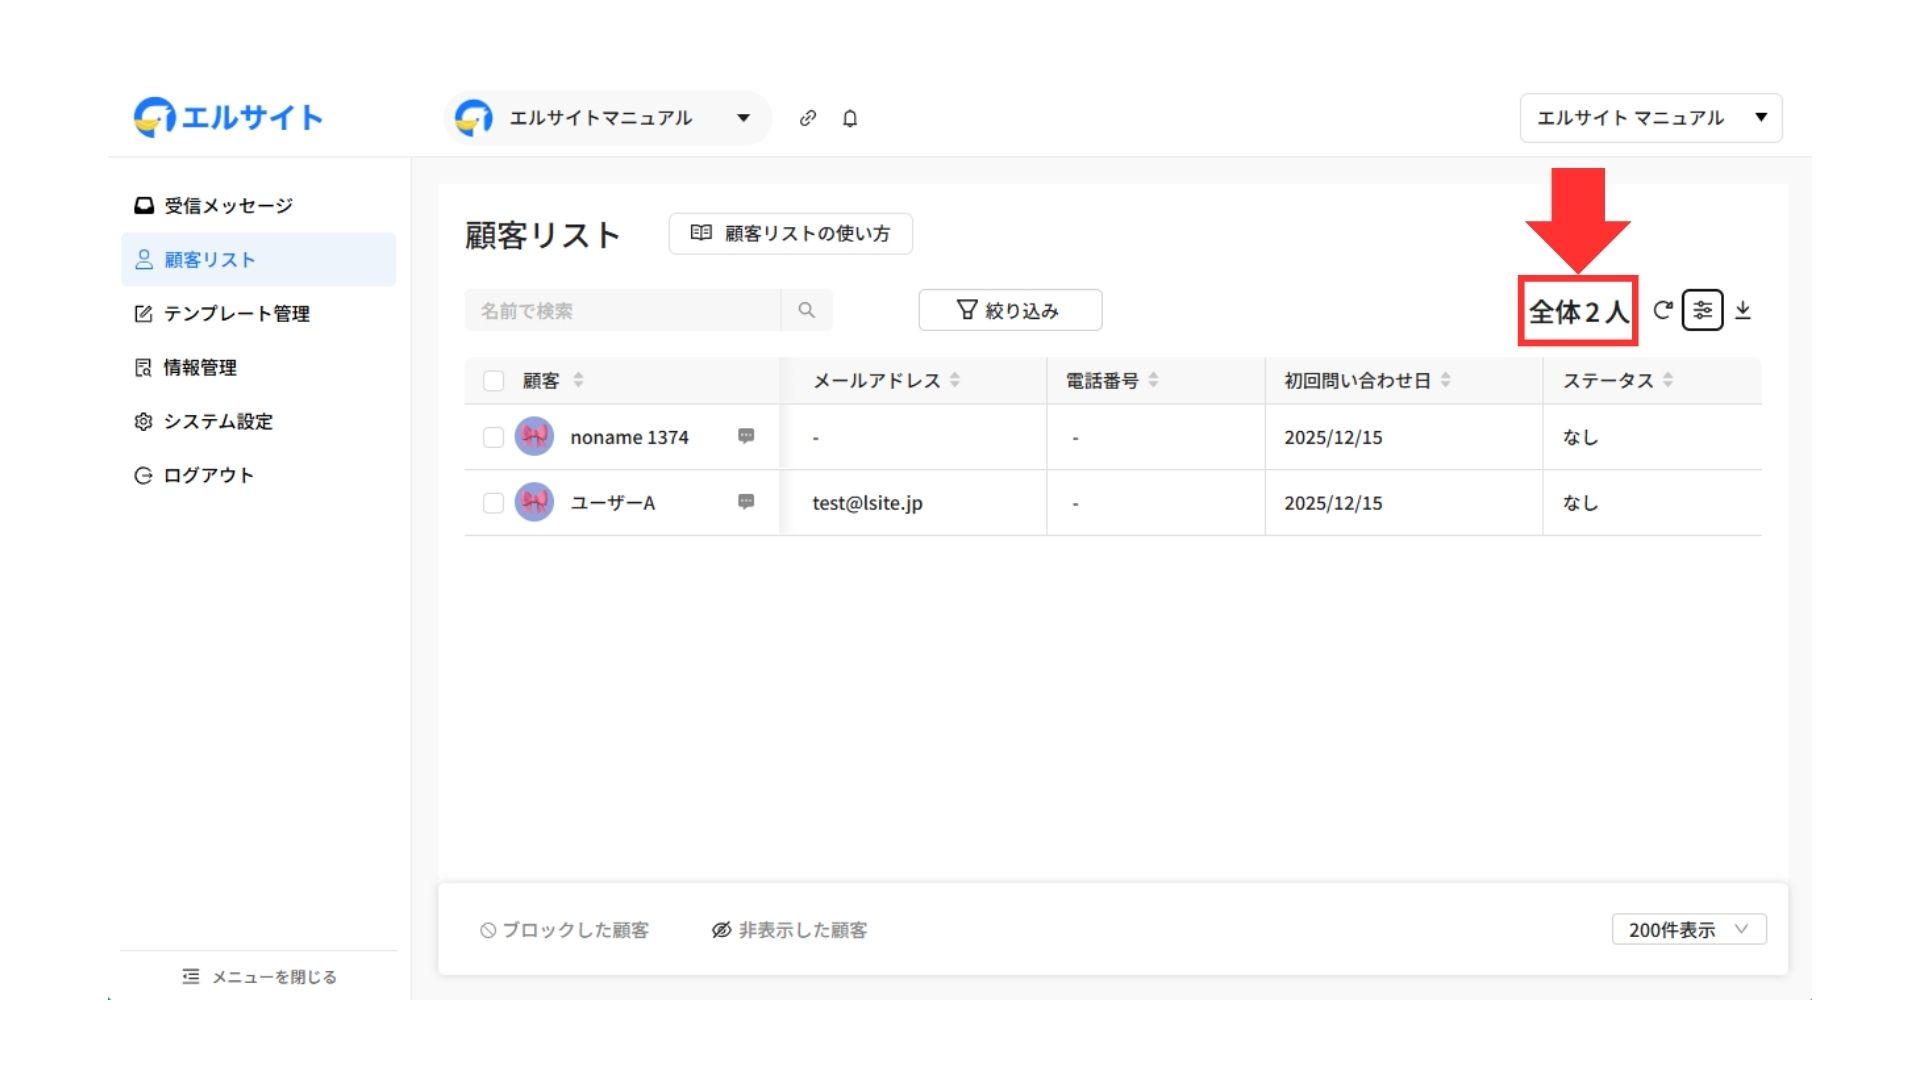Expand the エルサイトマニュアル account dropdown

743,118
